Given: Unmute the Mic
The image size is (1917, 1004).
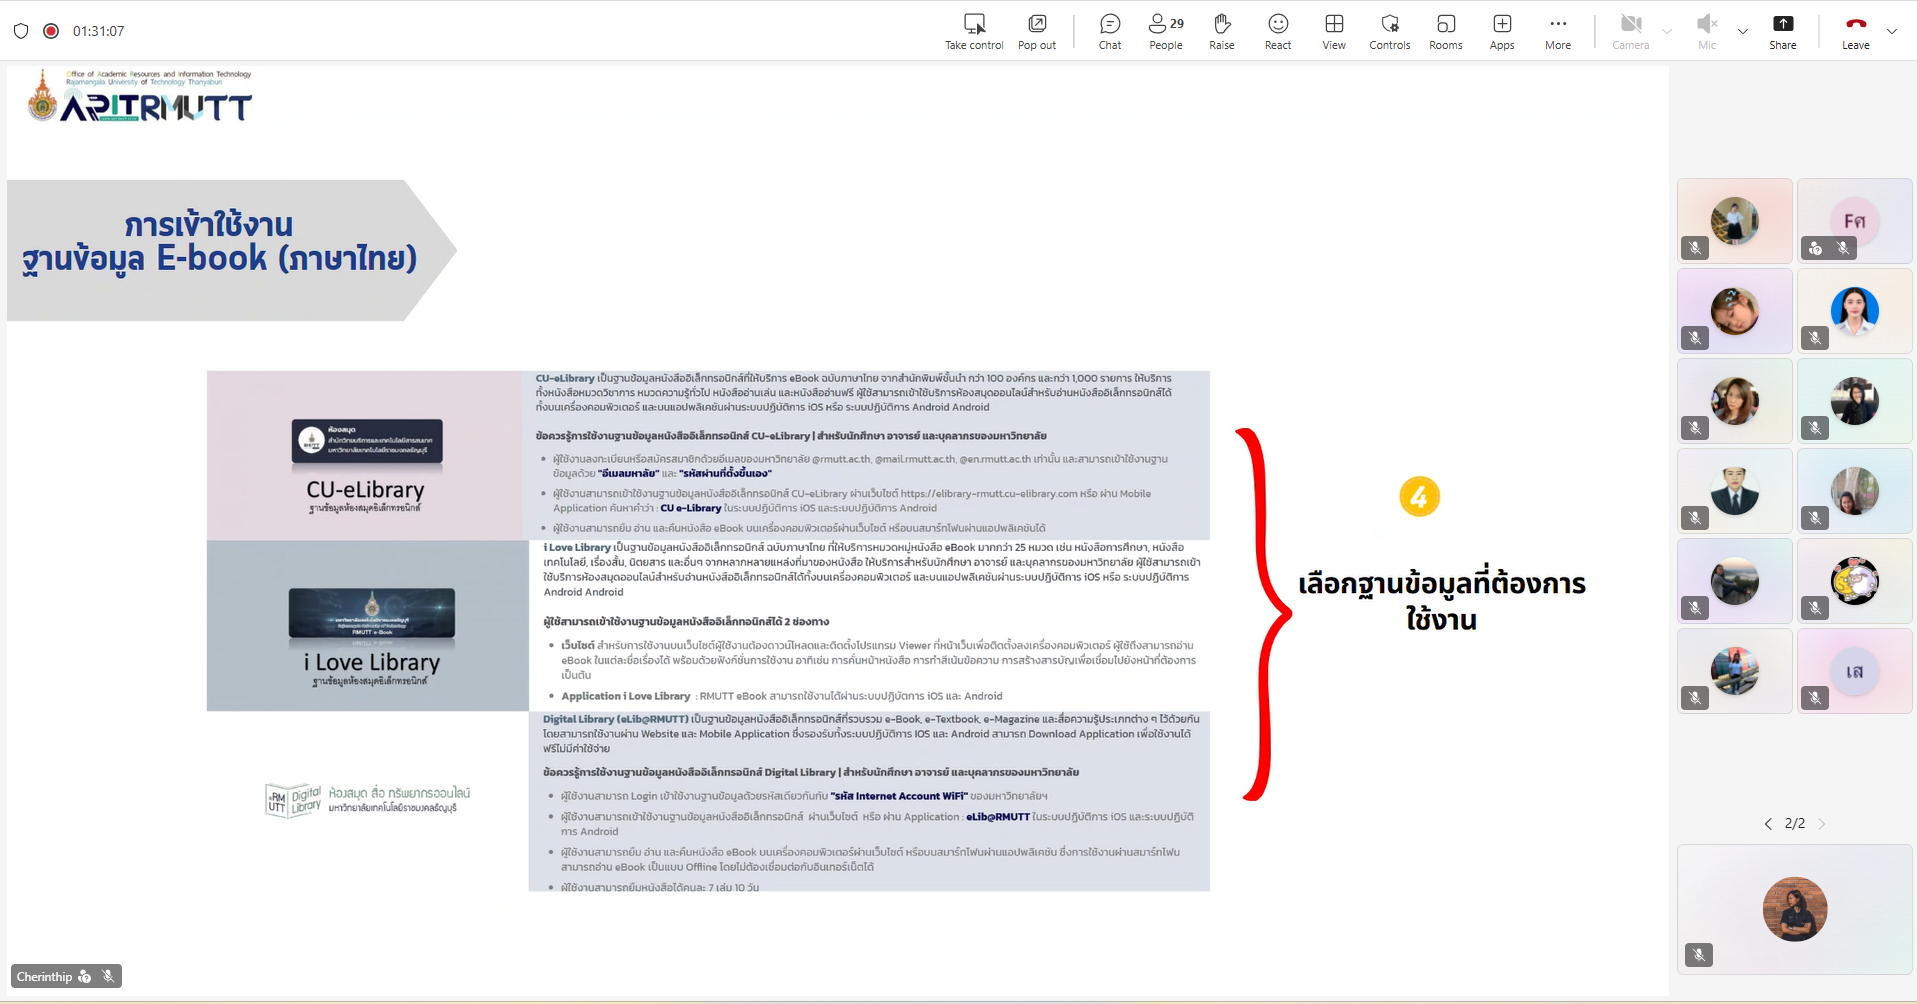Looking at the screenshot, I should (1706, 31).
